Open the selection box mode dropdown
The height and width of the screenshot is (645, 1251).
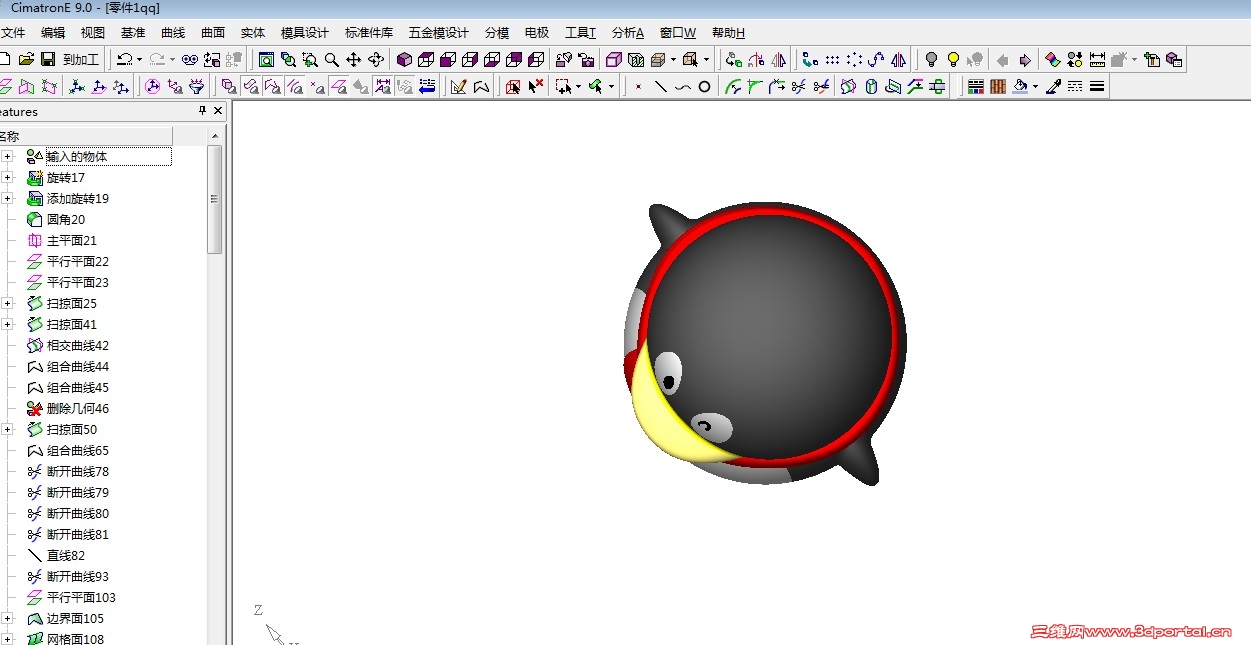pos(578,87)
